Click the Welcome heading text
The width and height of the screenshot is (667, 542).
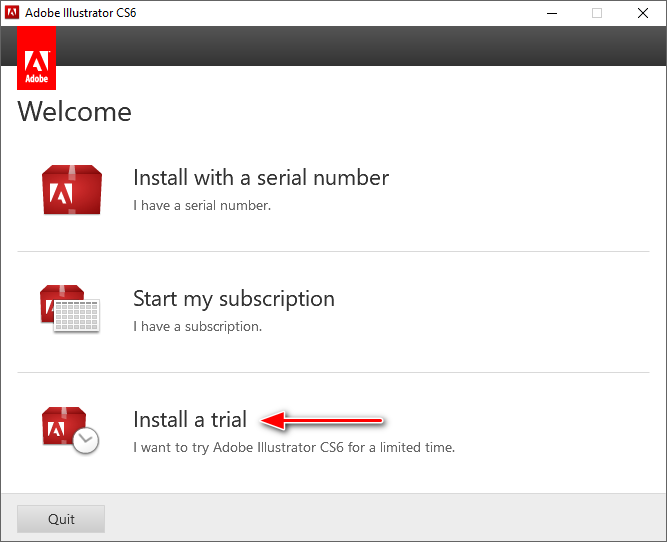74,111
